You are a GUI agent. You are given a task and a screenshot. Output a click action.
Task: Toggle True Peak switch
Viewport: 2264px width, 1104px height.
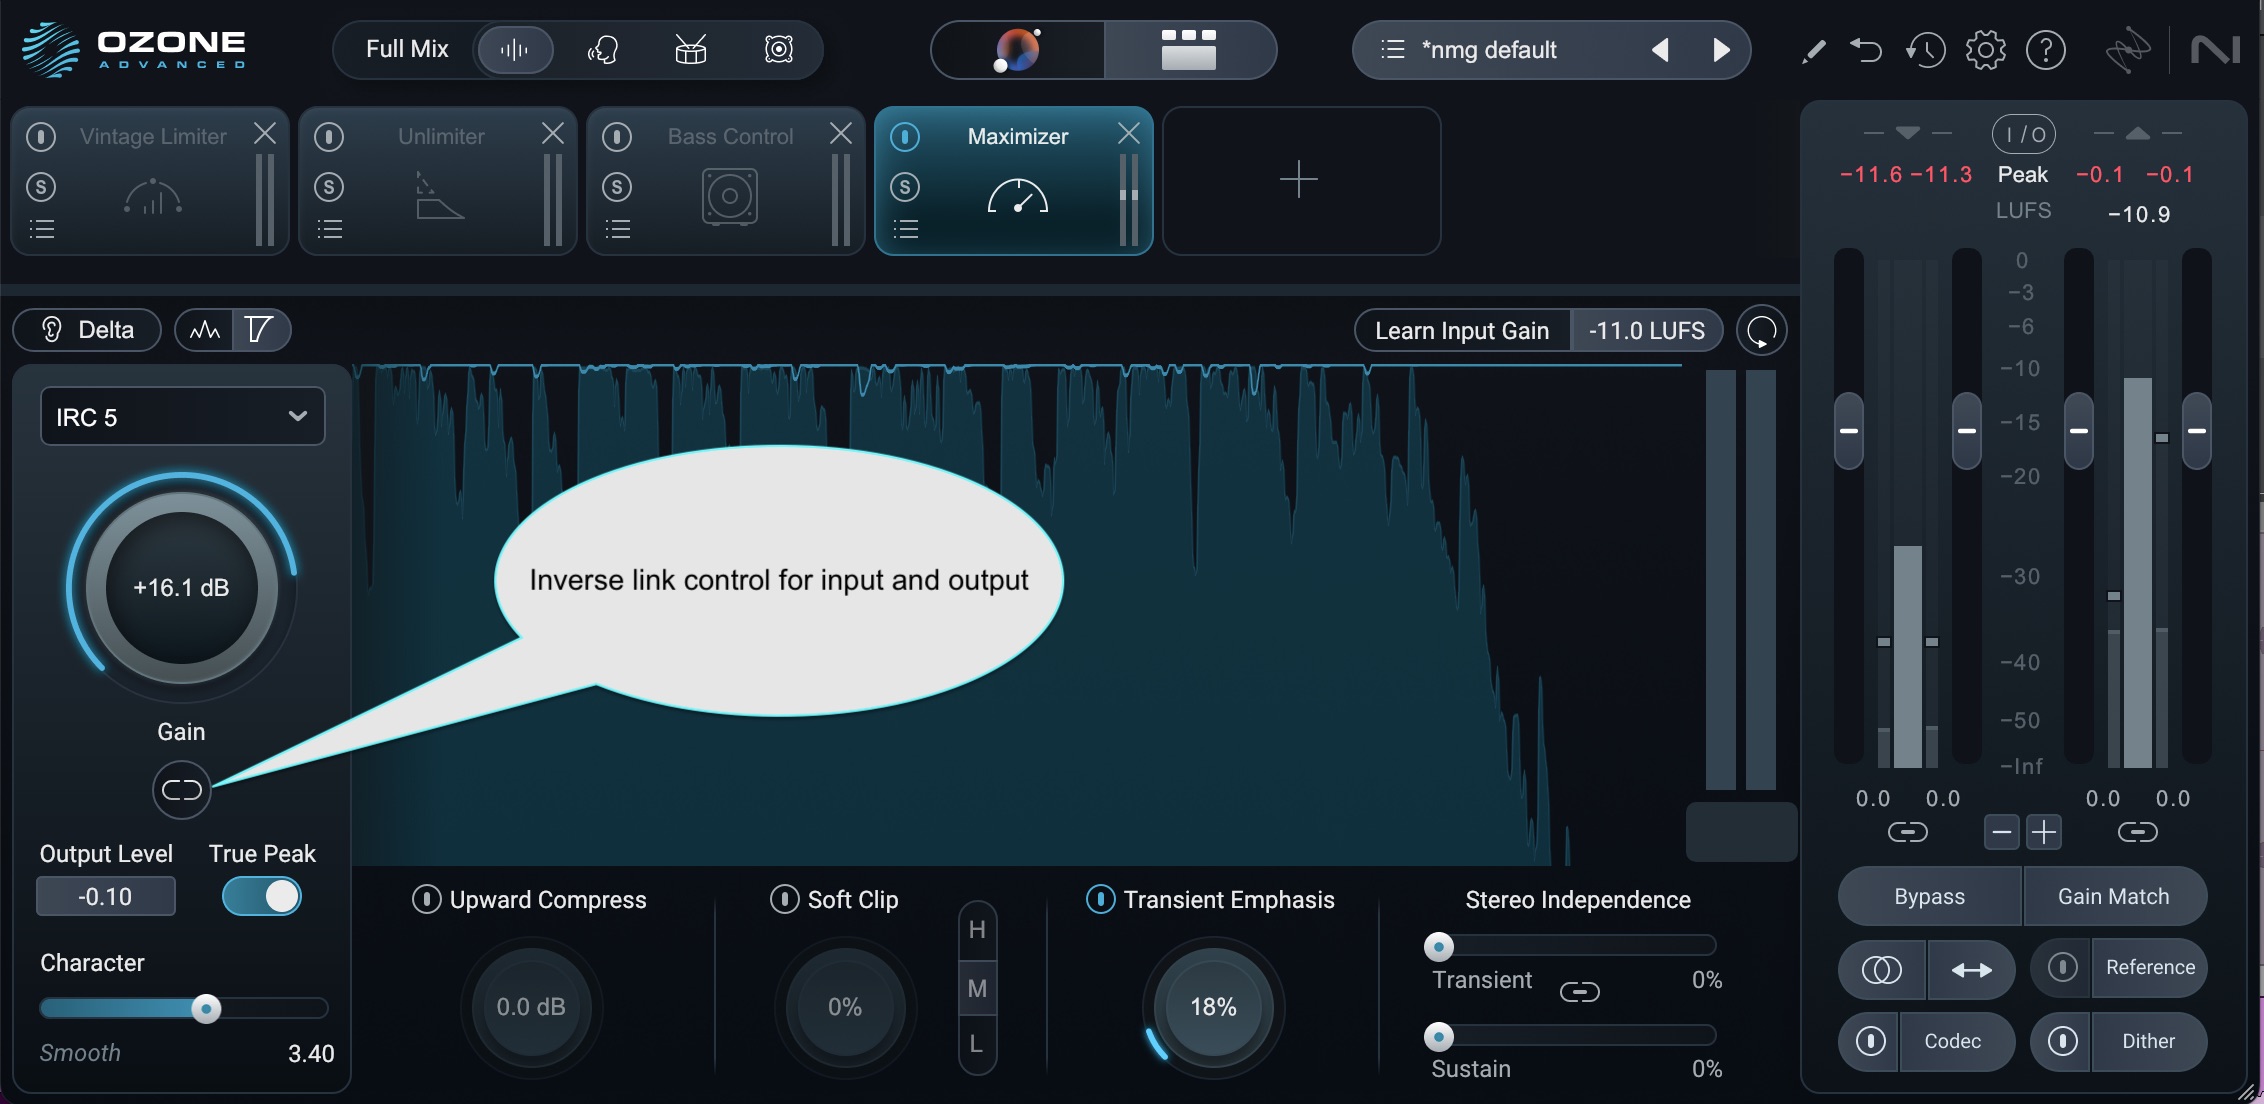262,896
